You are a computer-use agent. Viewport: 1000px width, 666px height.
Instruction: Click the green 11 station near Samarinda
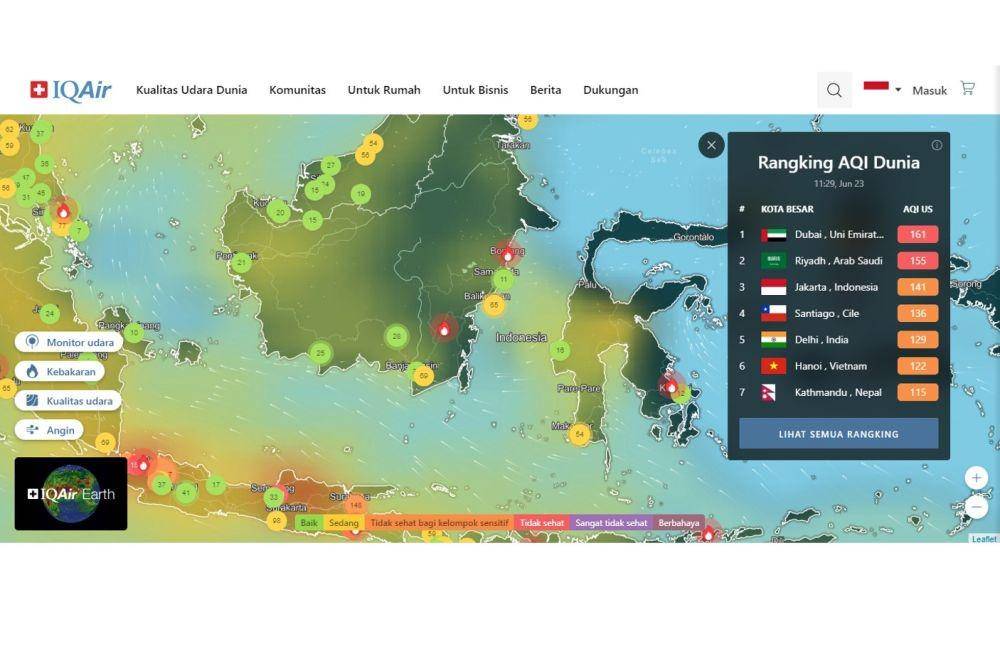click(503, 279)
